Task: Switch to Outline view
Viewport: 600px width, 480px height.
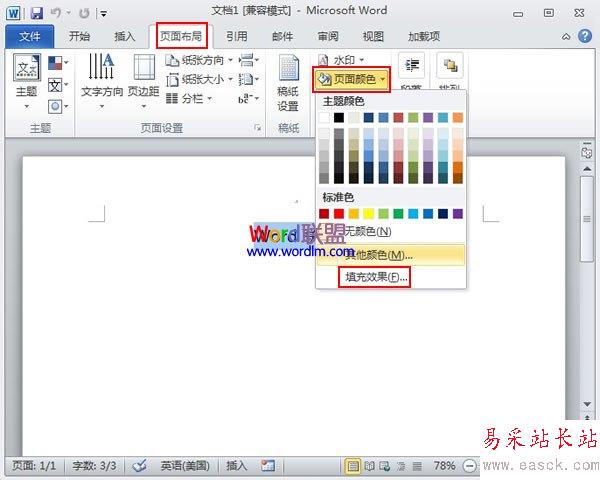Action: pyautogui.click(x=401, y=466)
